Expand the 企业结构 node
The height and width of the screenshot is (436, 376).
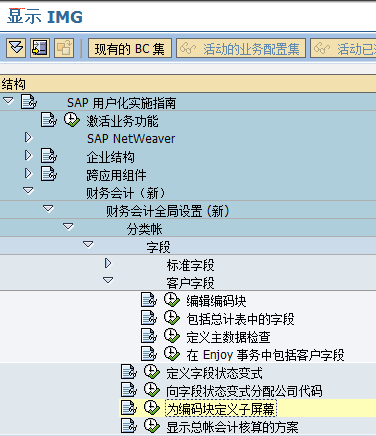pos(29,155)
